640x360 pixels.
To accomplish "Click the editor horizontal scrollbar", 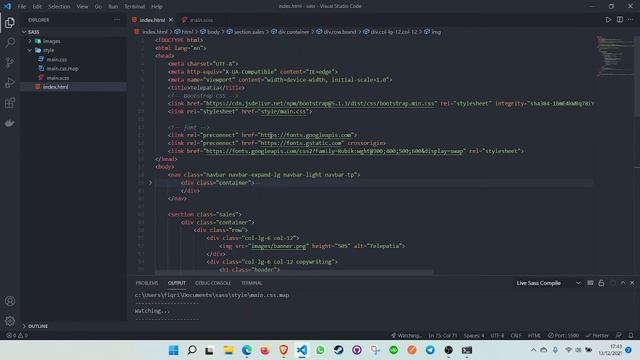I will coord(294,272).
